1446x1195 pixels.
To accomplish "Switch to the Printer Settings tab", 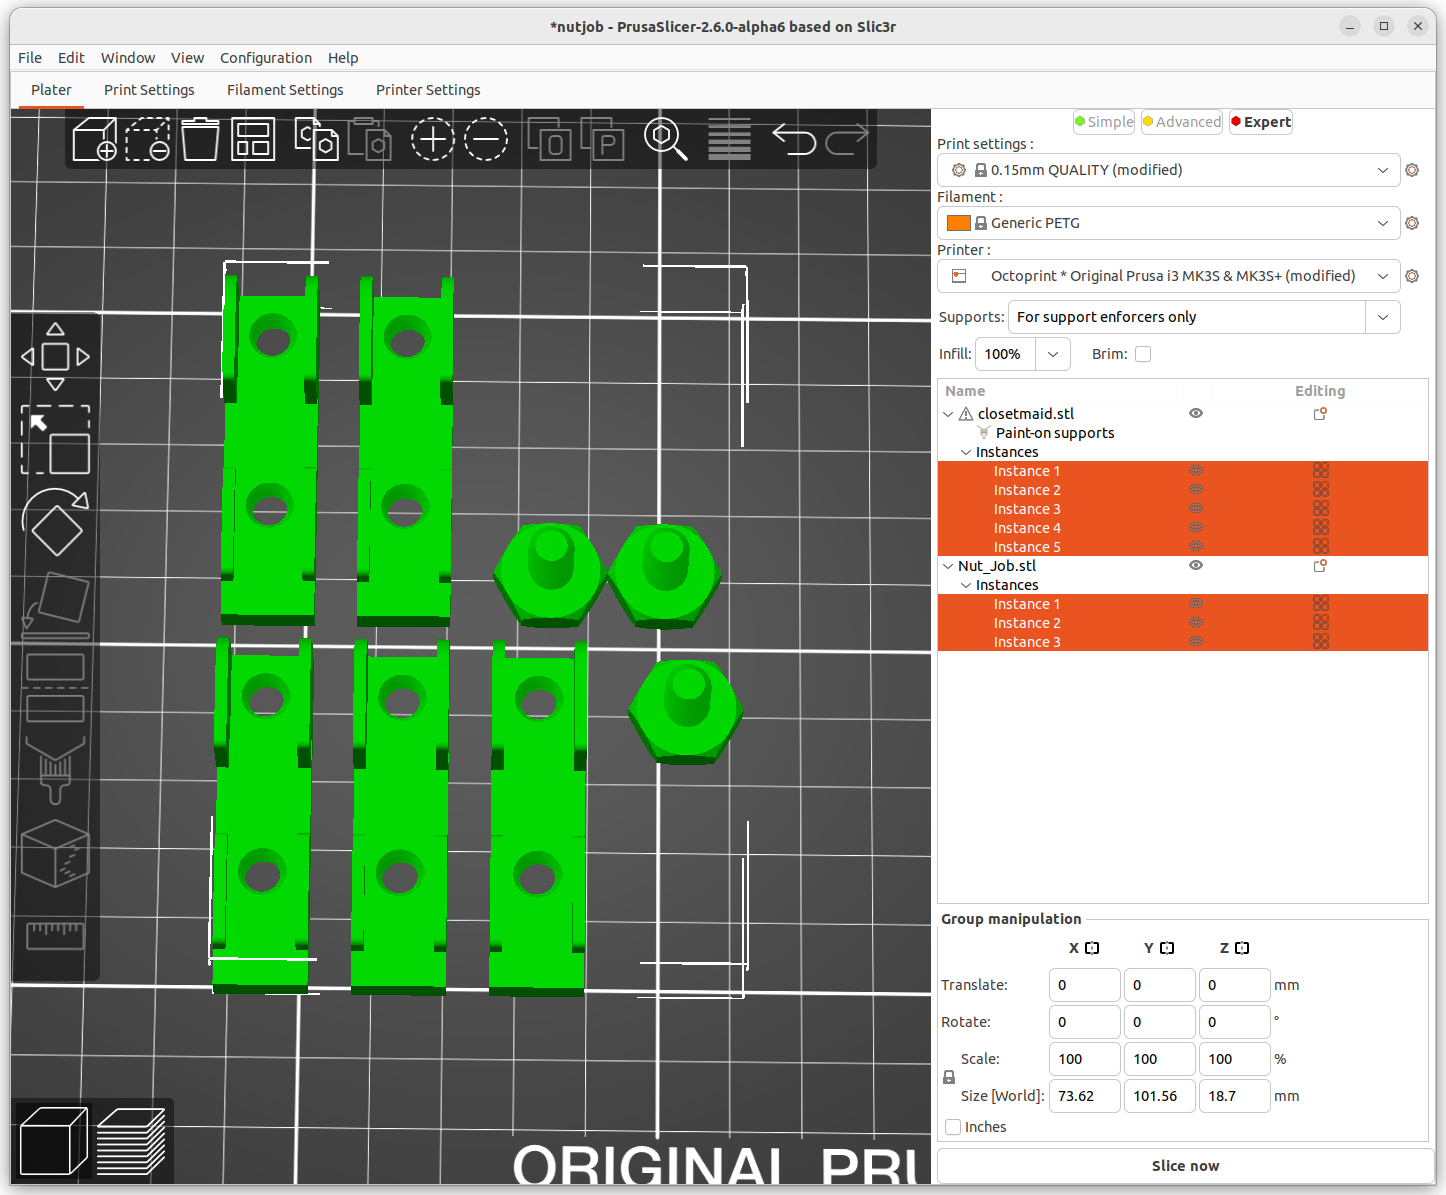I will click(x=427, y=90).
